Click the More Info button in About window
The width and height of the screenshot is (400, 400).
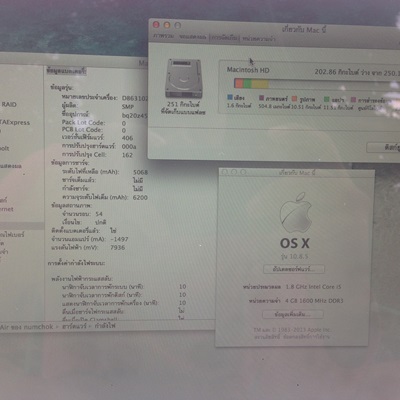point(293,314)
